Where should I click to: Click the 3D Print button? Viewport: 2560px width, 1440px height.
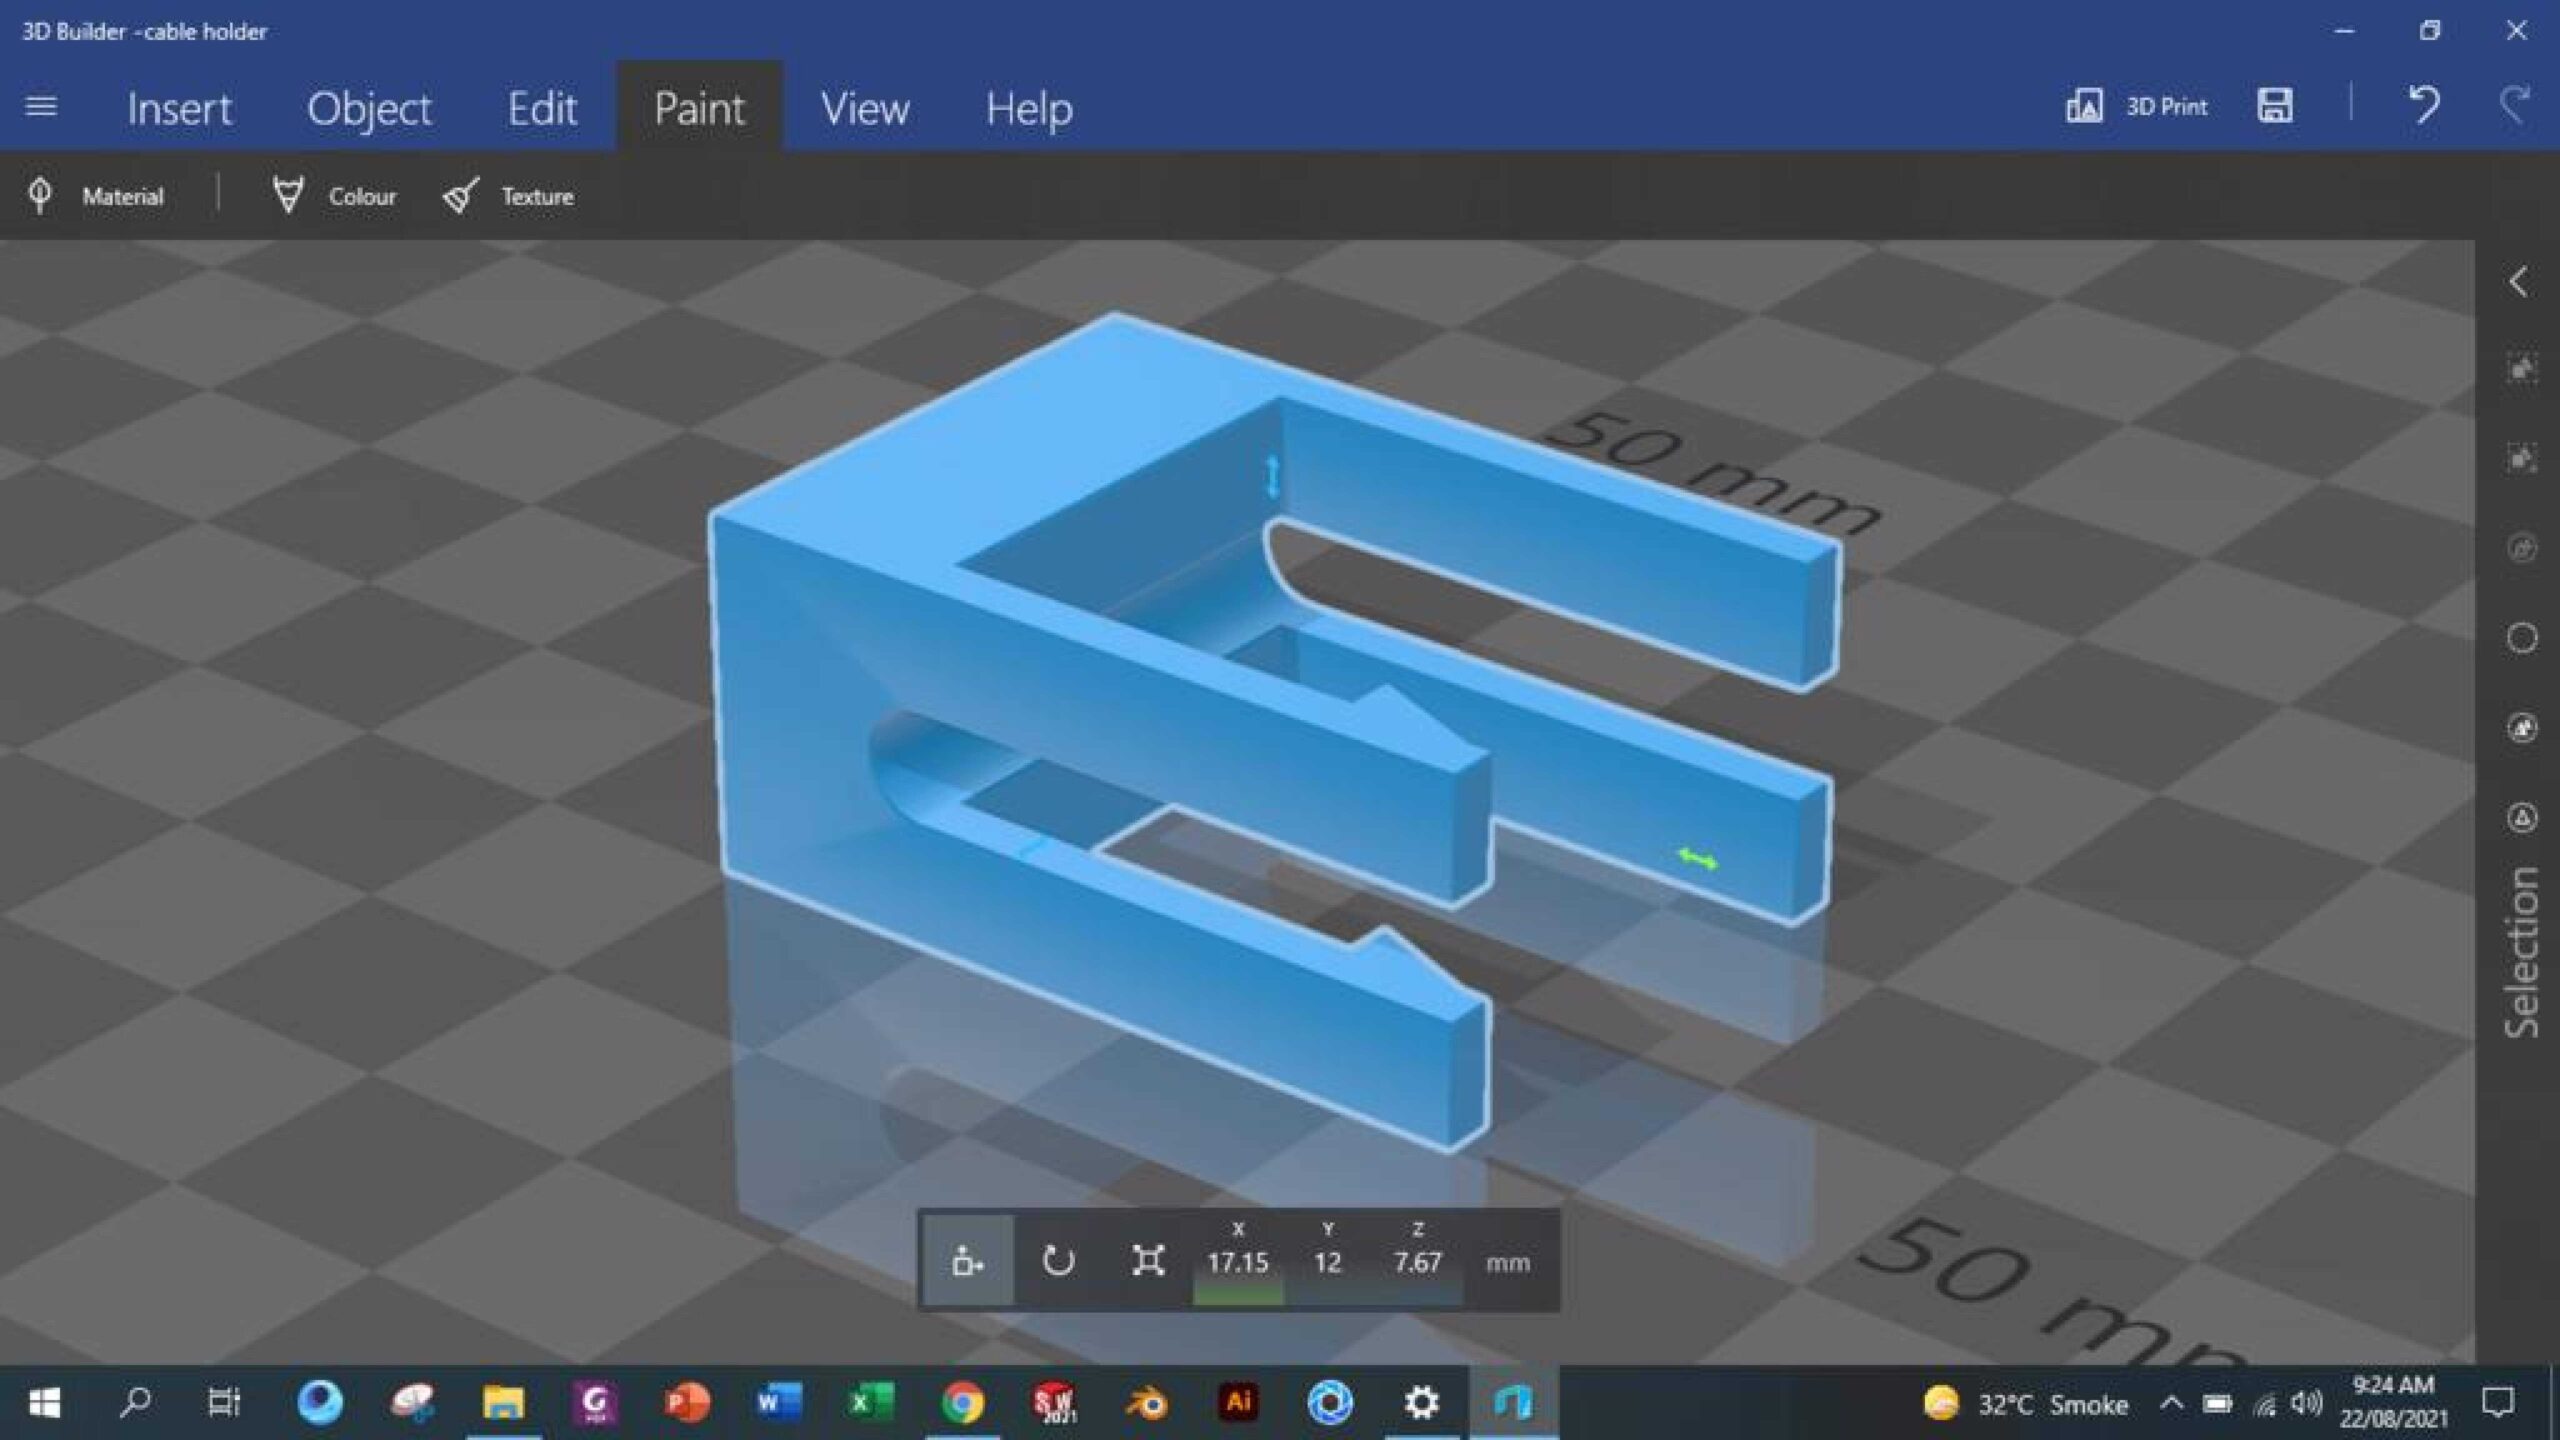[x=2137, y=106]
